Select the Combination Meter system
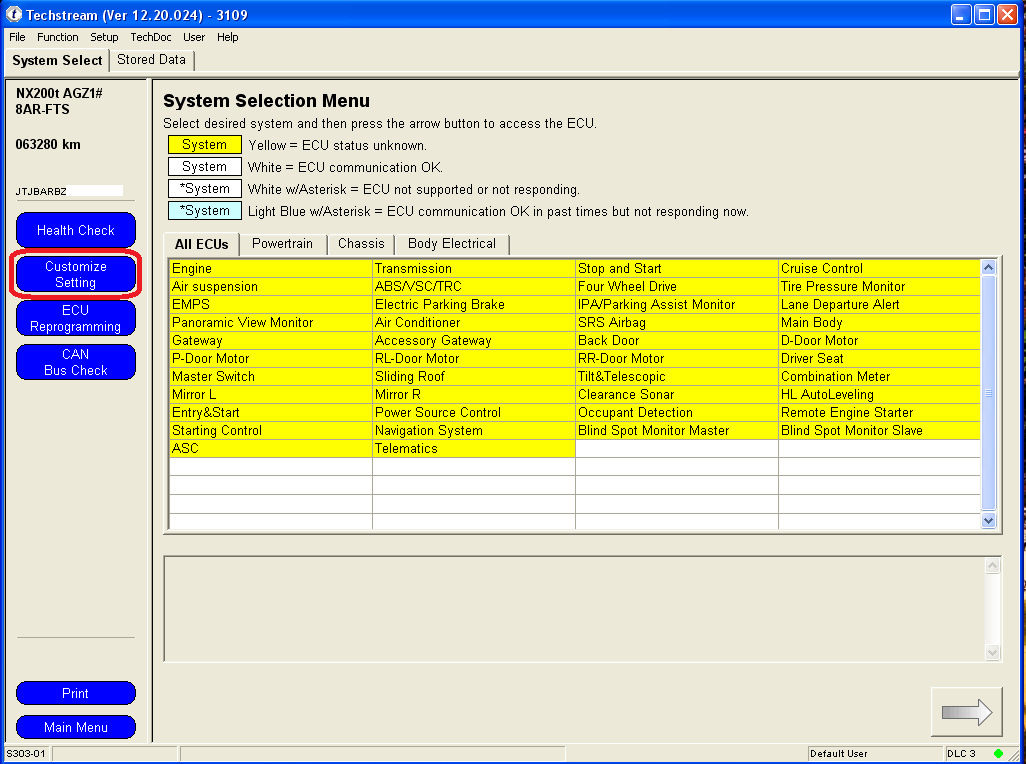The image size is (1026, 764). (879, 376)
